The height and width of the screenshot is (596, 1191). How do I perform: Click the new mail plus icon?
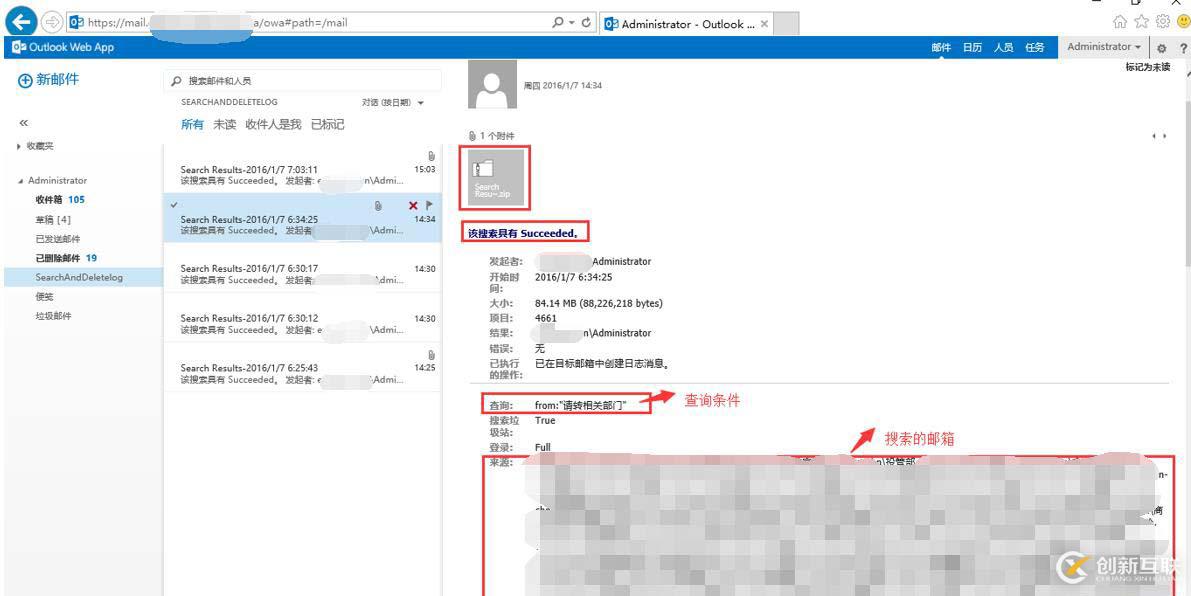[24, 80]
